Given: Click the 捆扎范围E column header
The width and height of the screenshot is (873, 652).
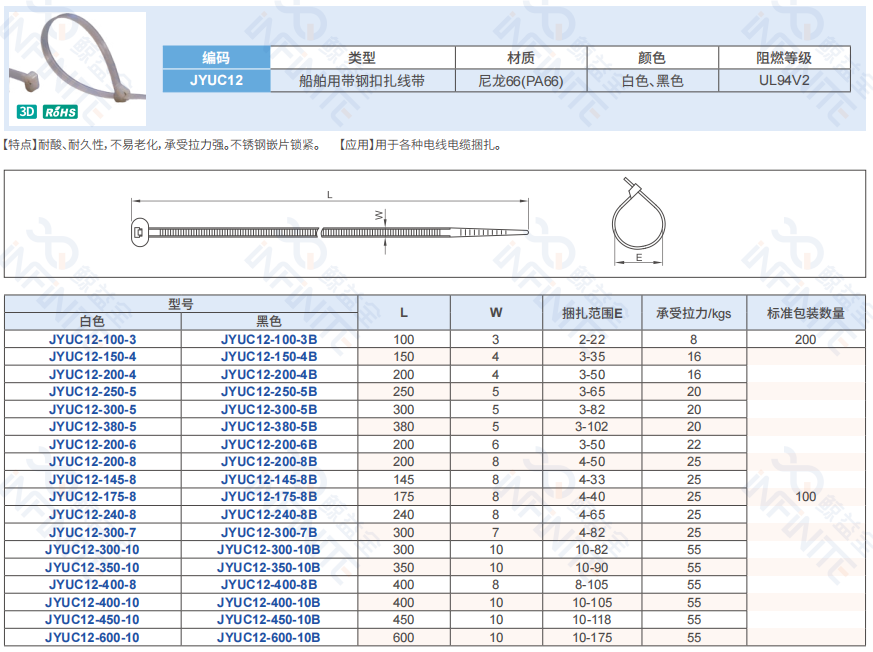Looking at the screenshot, I should pyautogui.click(x=592, y=313).
